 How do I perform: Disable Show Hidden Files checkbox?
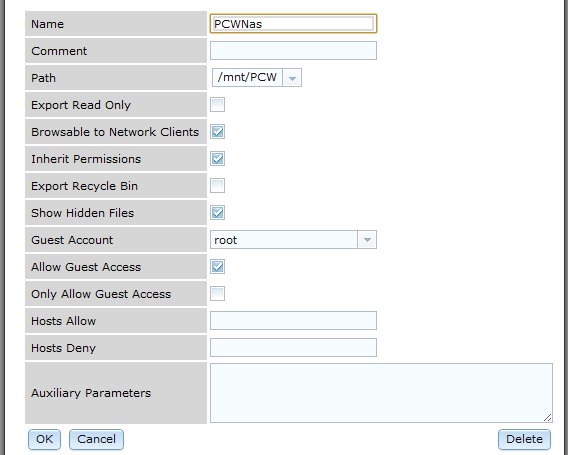(217, 213)
